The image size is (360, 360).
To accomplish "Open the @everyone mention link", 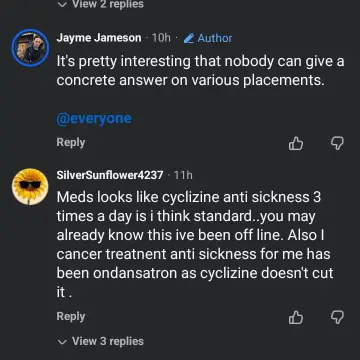I will point(94,118).
